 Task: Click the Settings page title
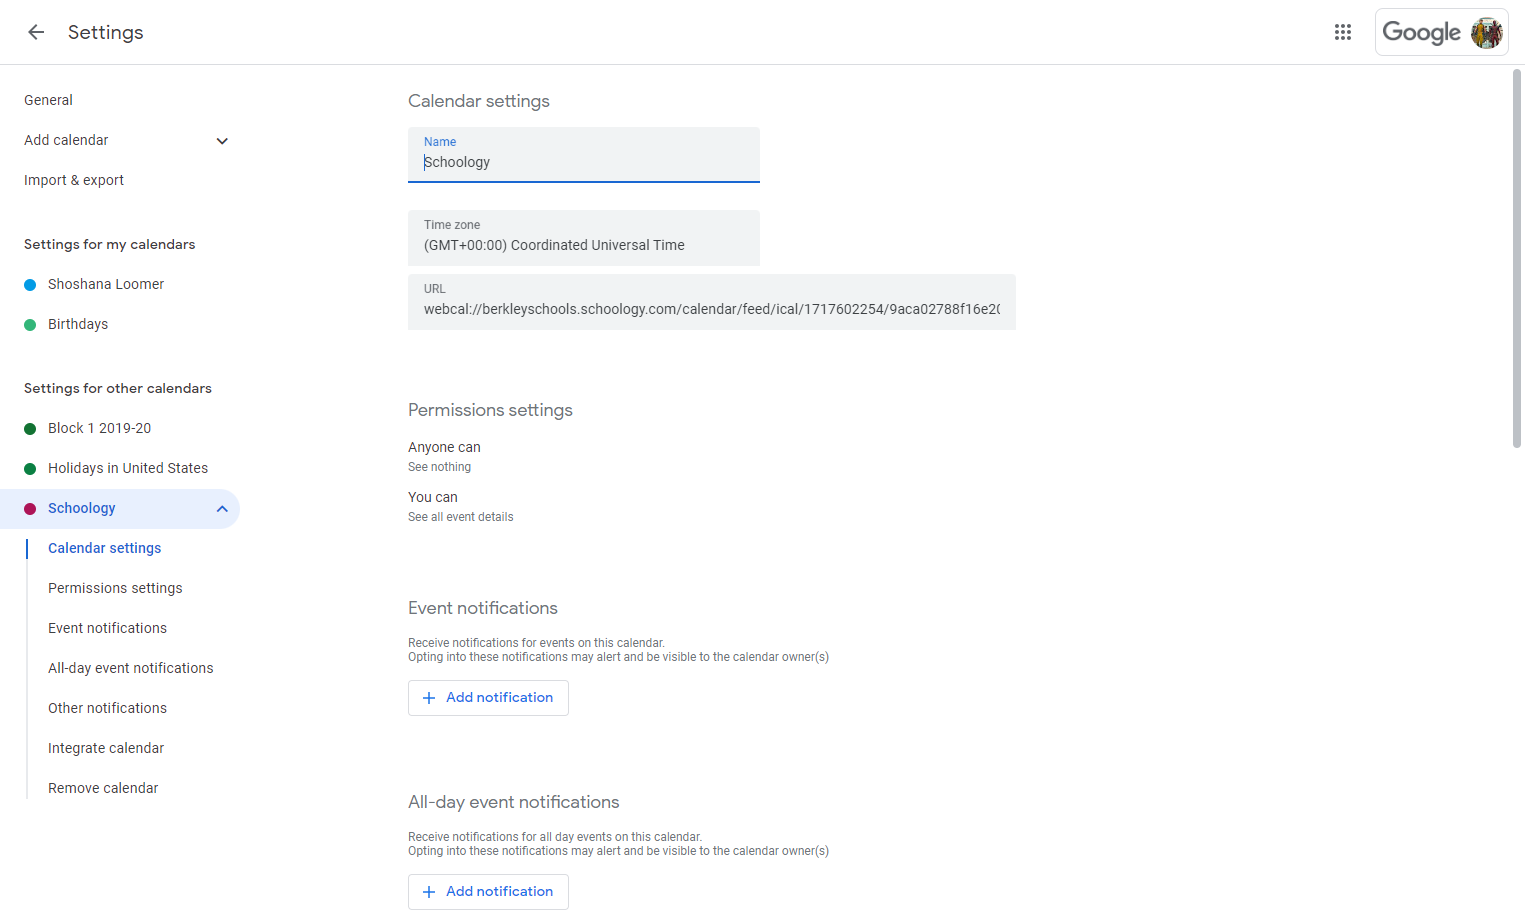tap(105, 32)
